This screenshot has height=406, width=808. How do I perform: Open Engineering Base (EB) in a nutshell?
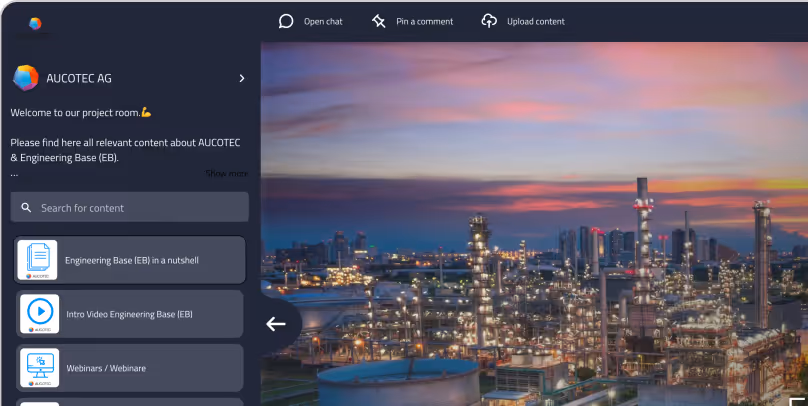point(129,260)
